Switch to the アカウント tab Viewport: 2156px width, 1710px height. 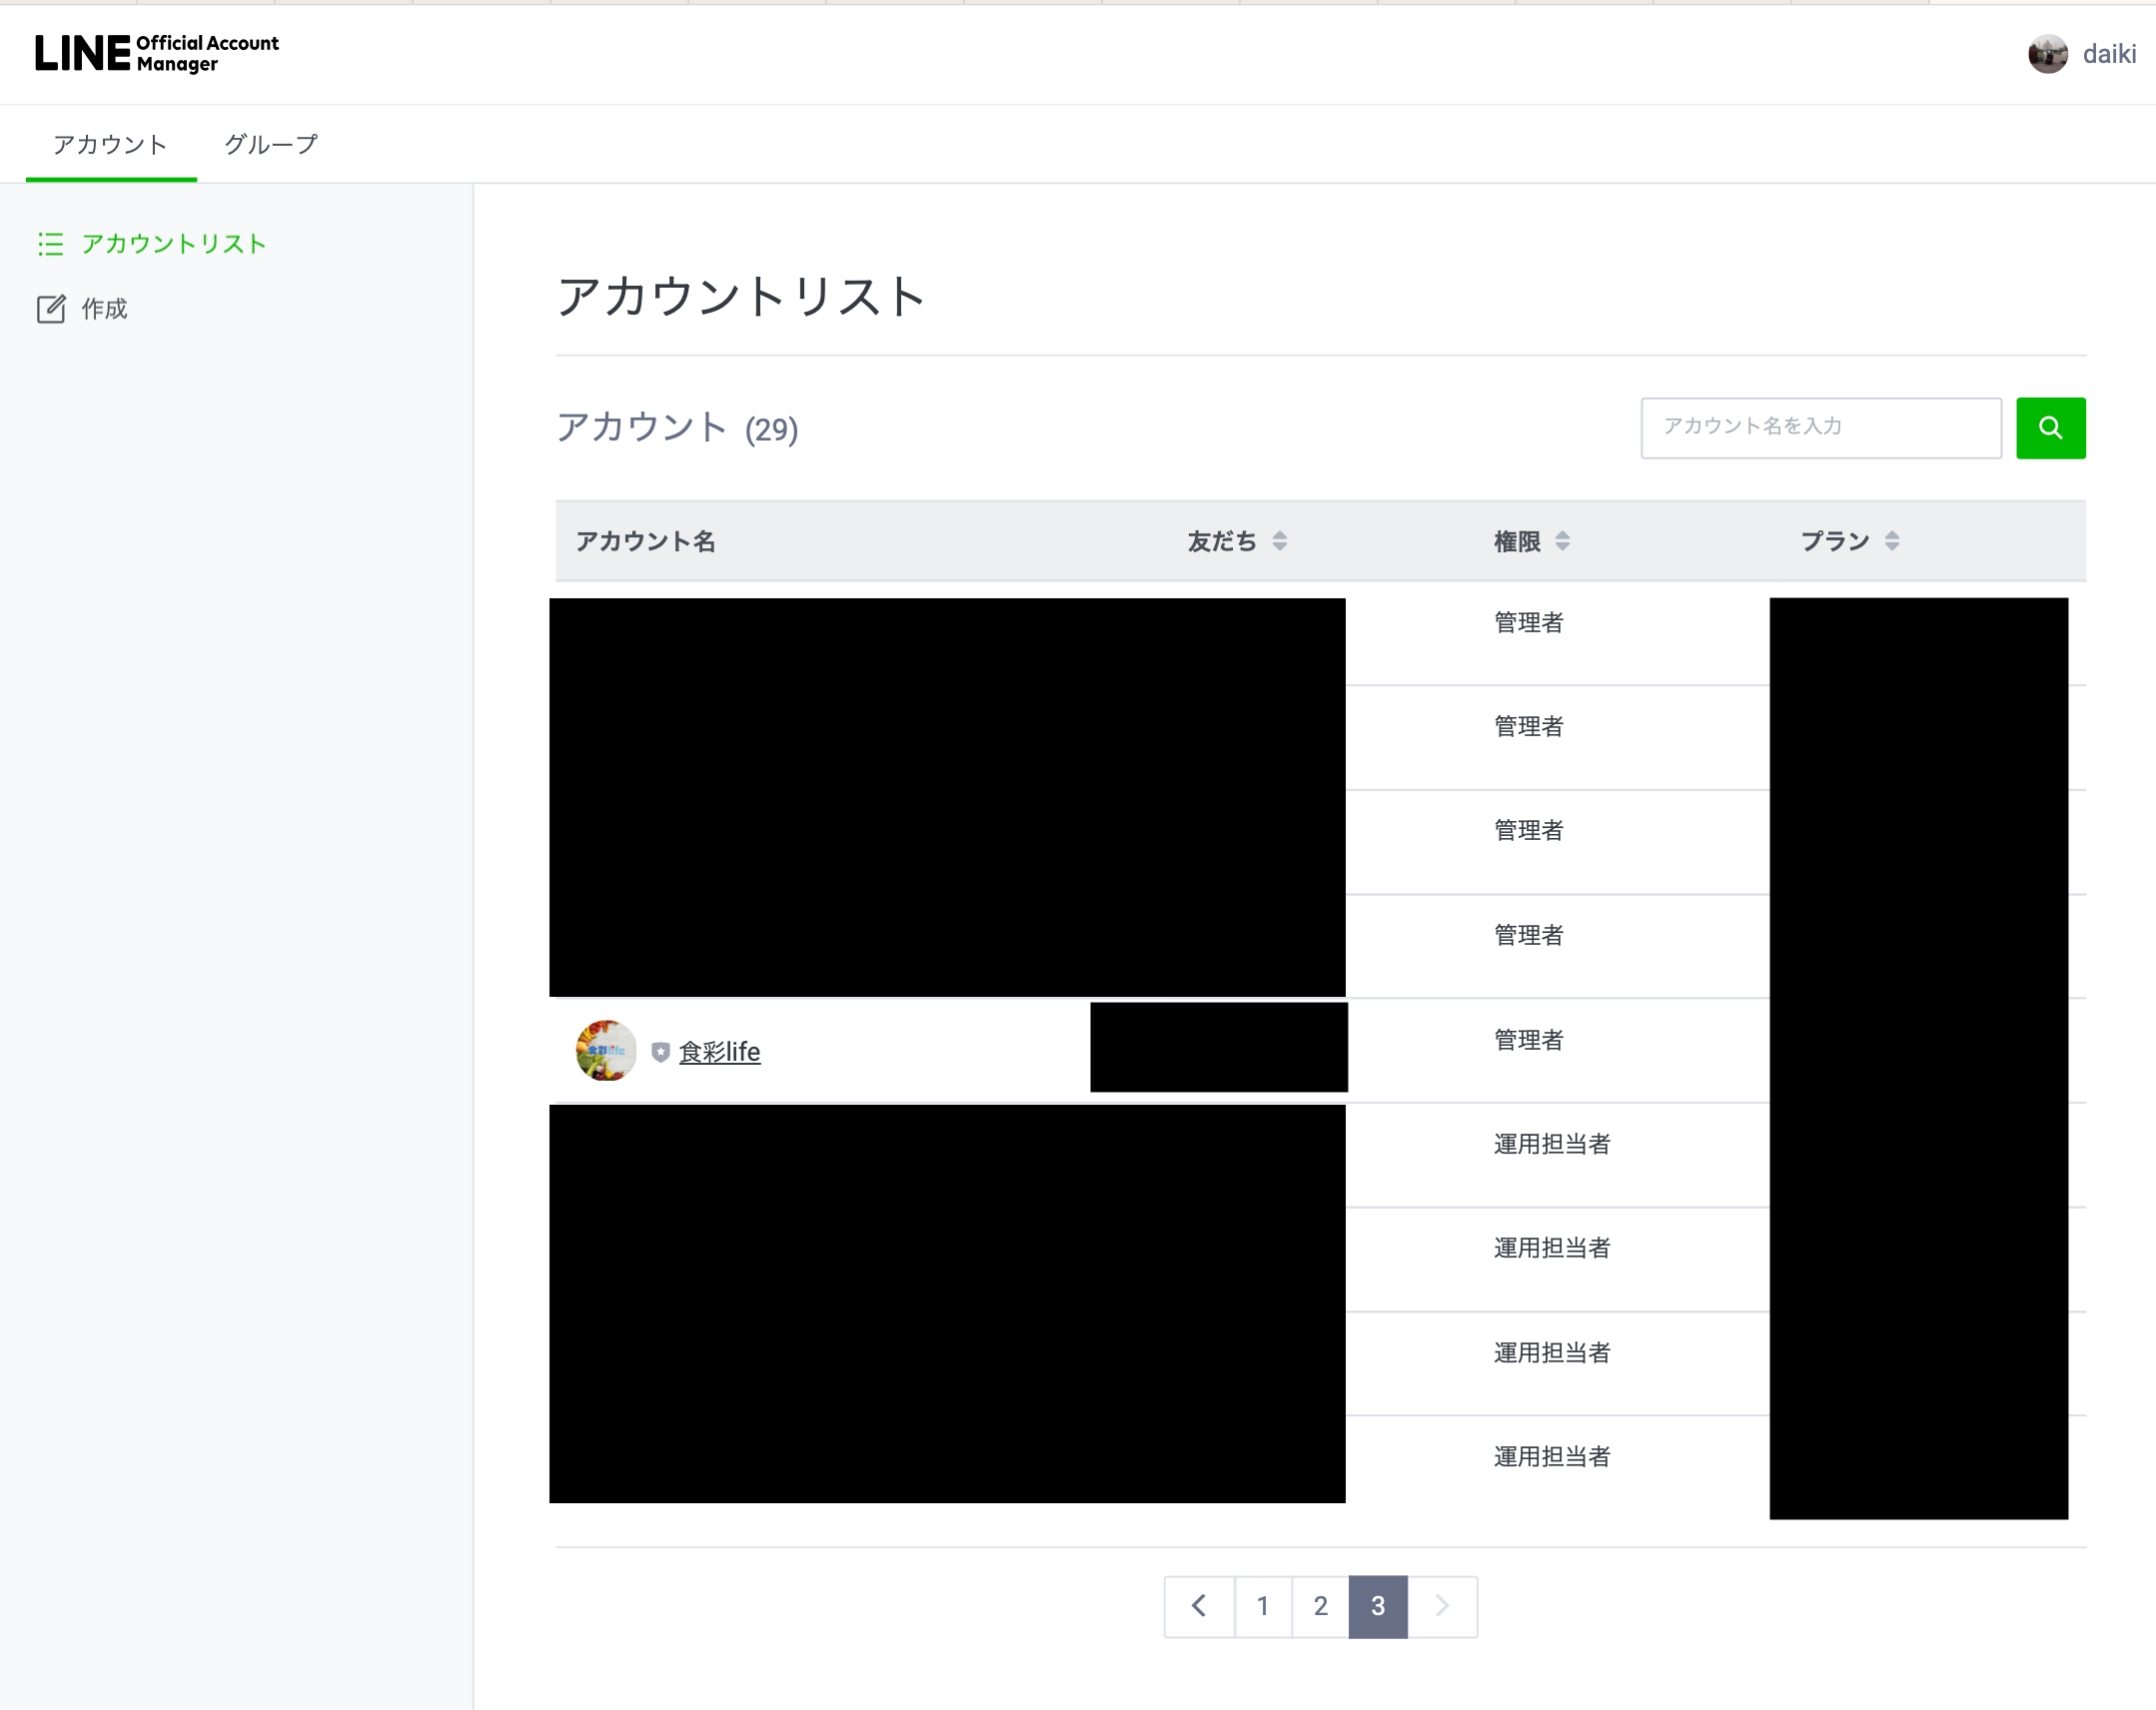[111, 145]
